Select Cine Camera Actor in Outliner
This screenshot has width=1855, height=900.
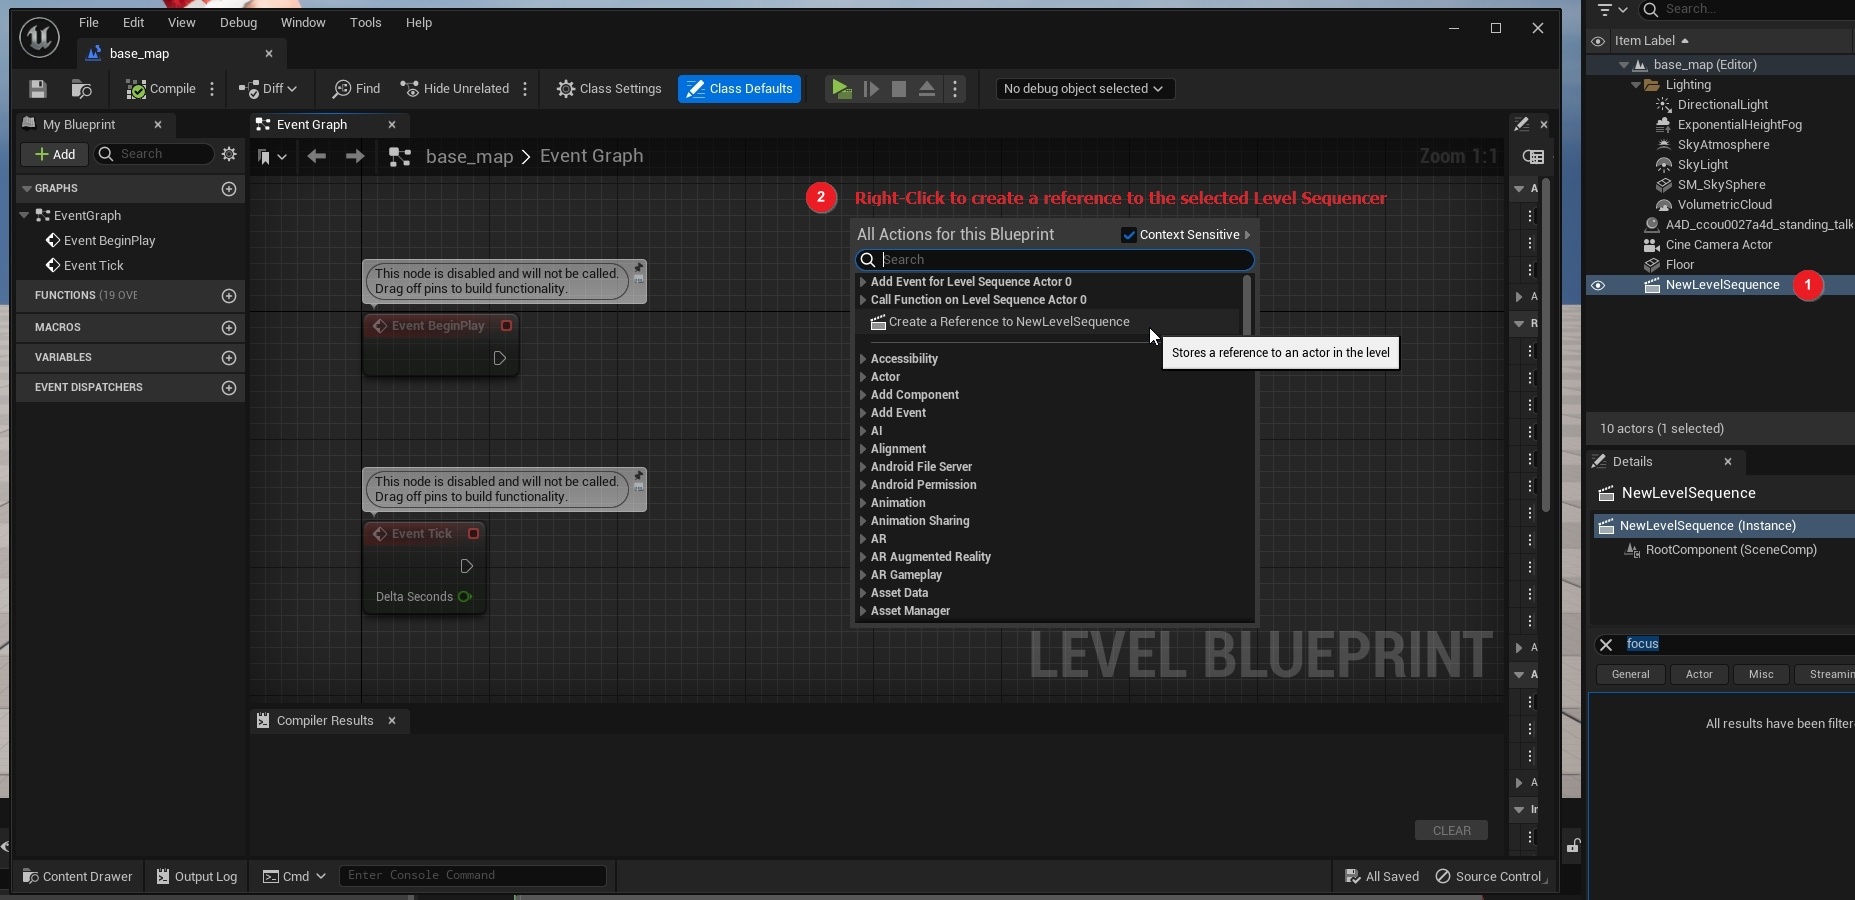tap(1718, 245)
